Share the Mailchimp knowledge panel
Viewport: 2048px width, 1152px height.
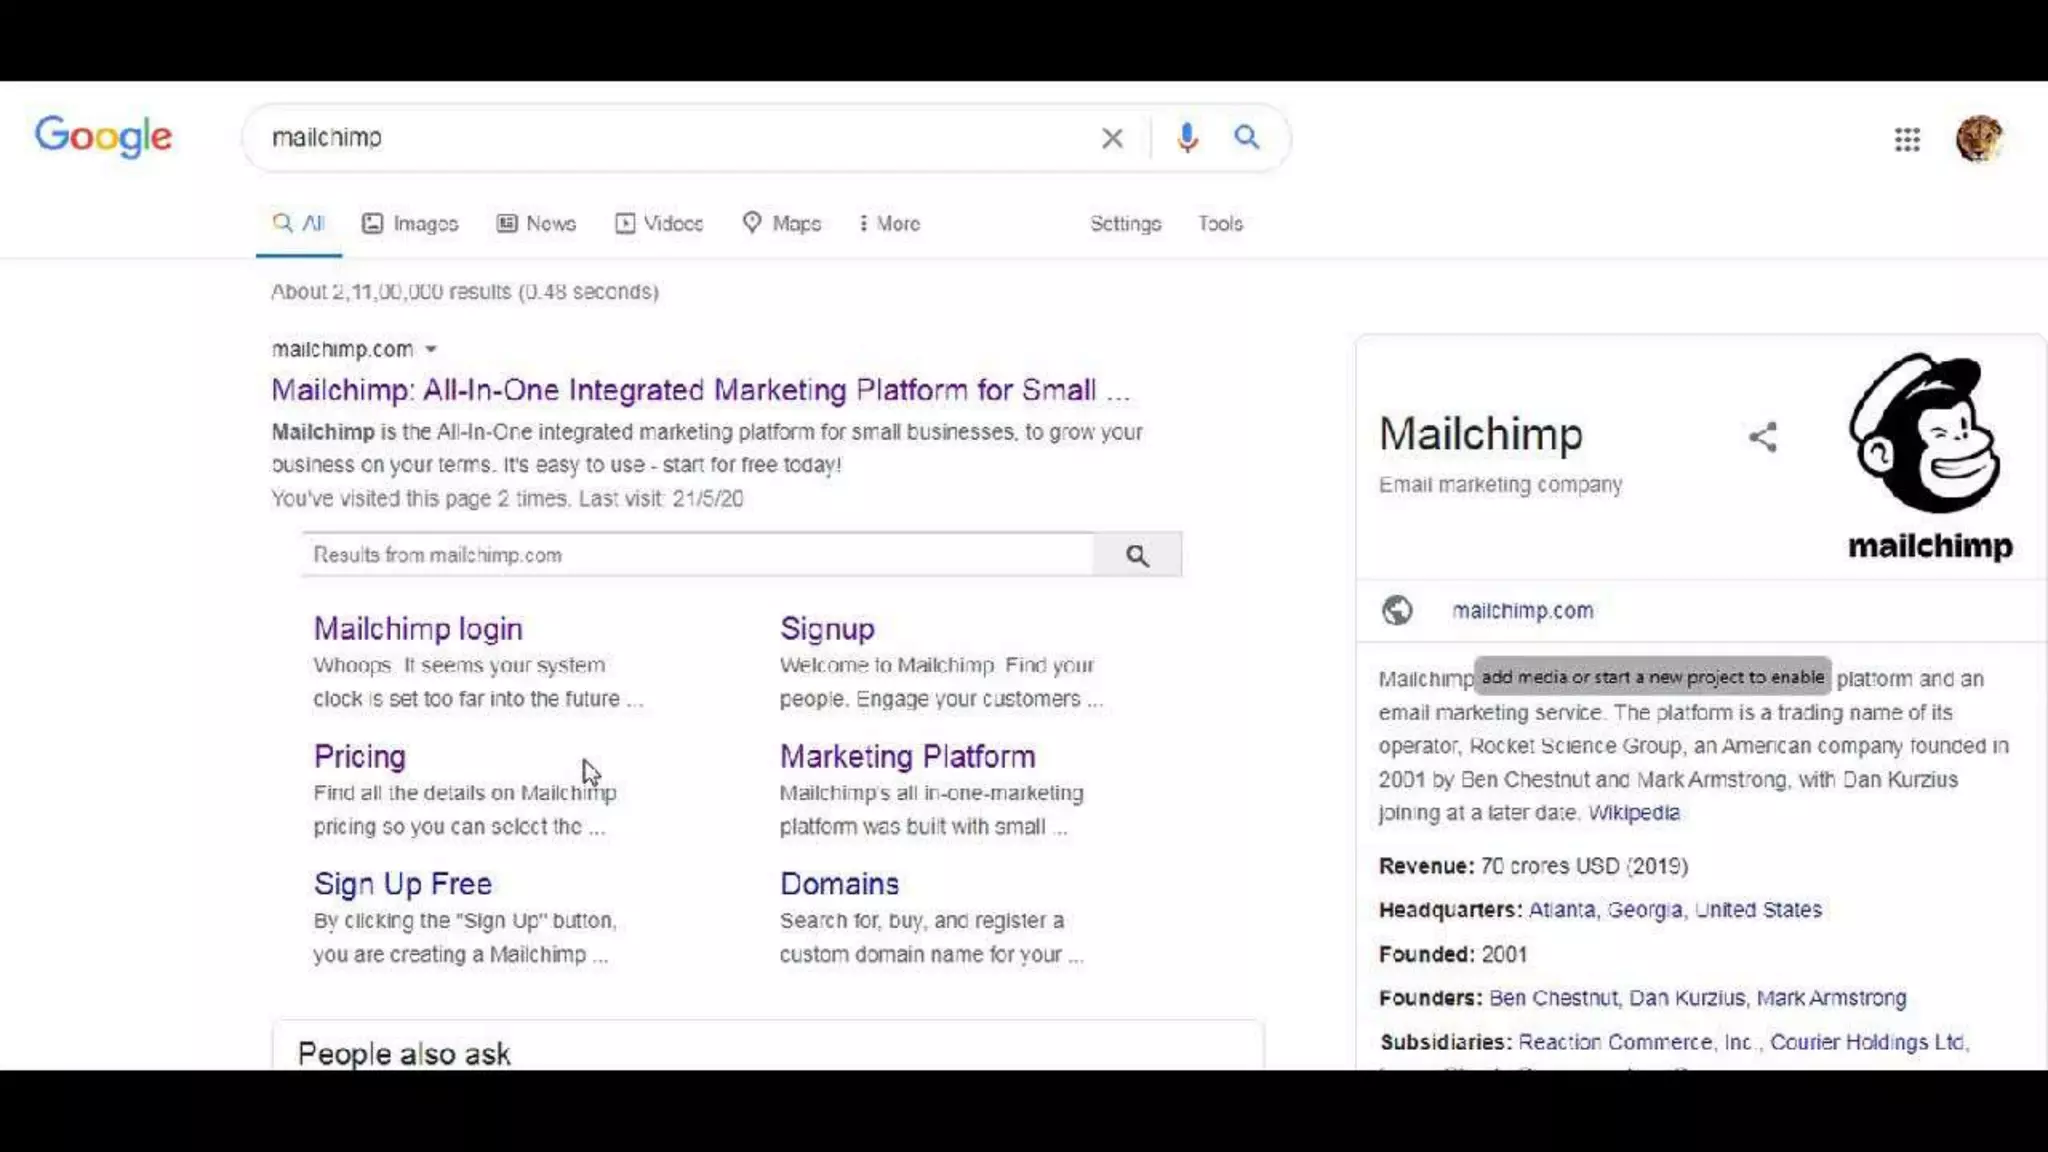tap(1763, 436)
